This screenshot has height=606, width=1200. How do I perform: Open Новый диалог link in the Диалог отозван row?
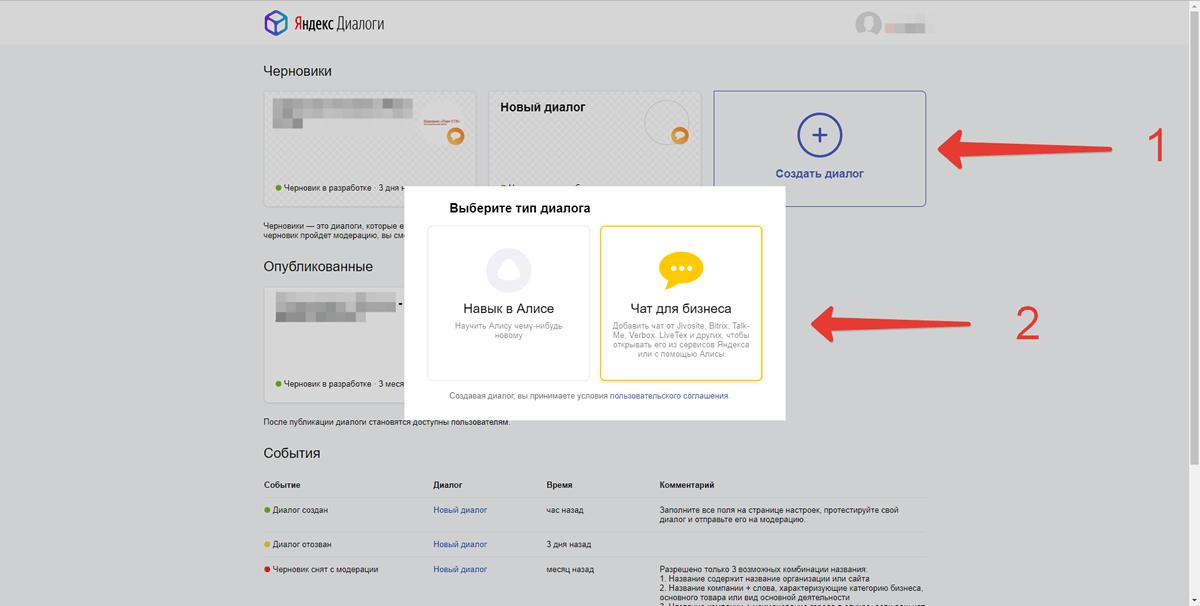pos(460,545)
